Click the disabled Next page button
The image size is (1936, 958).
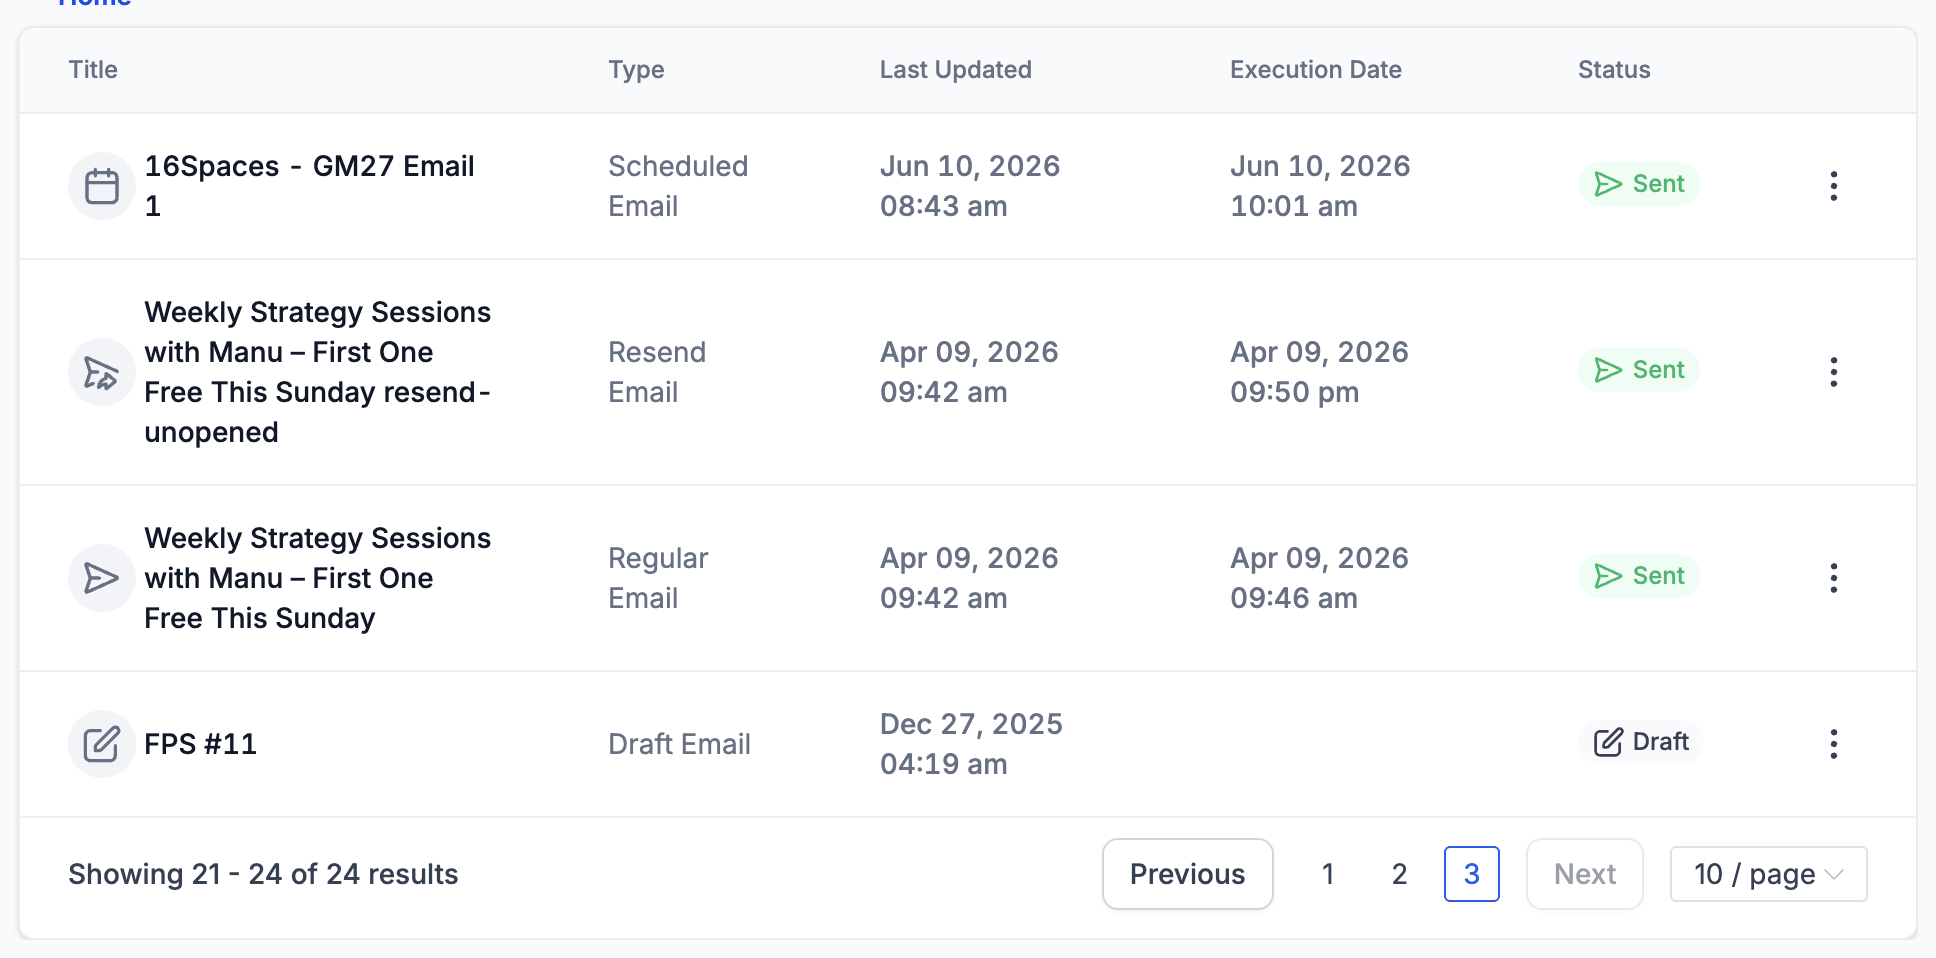click(1584, 874)
